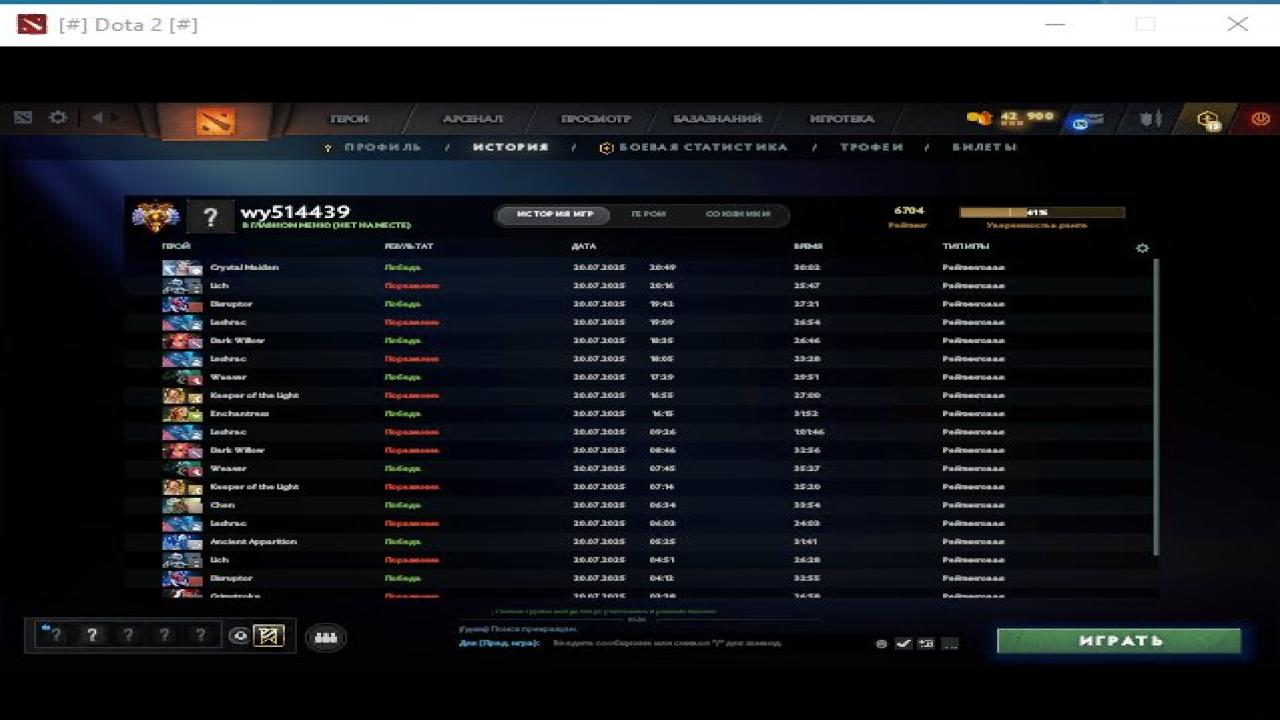This screenshot has width=1280, height=720.
Task: Open the Арсенал top menu tab
Action: coord(473,118)
